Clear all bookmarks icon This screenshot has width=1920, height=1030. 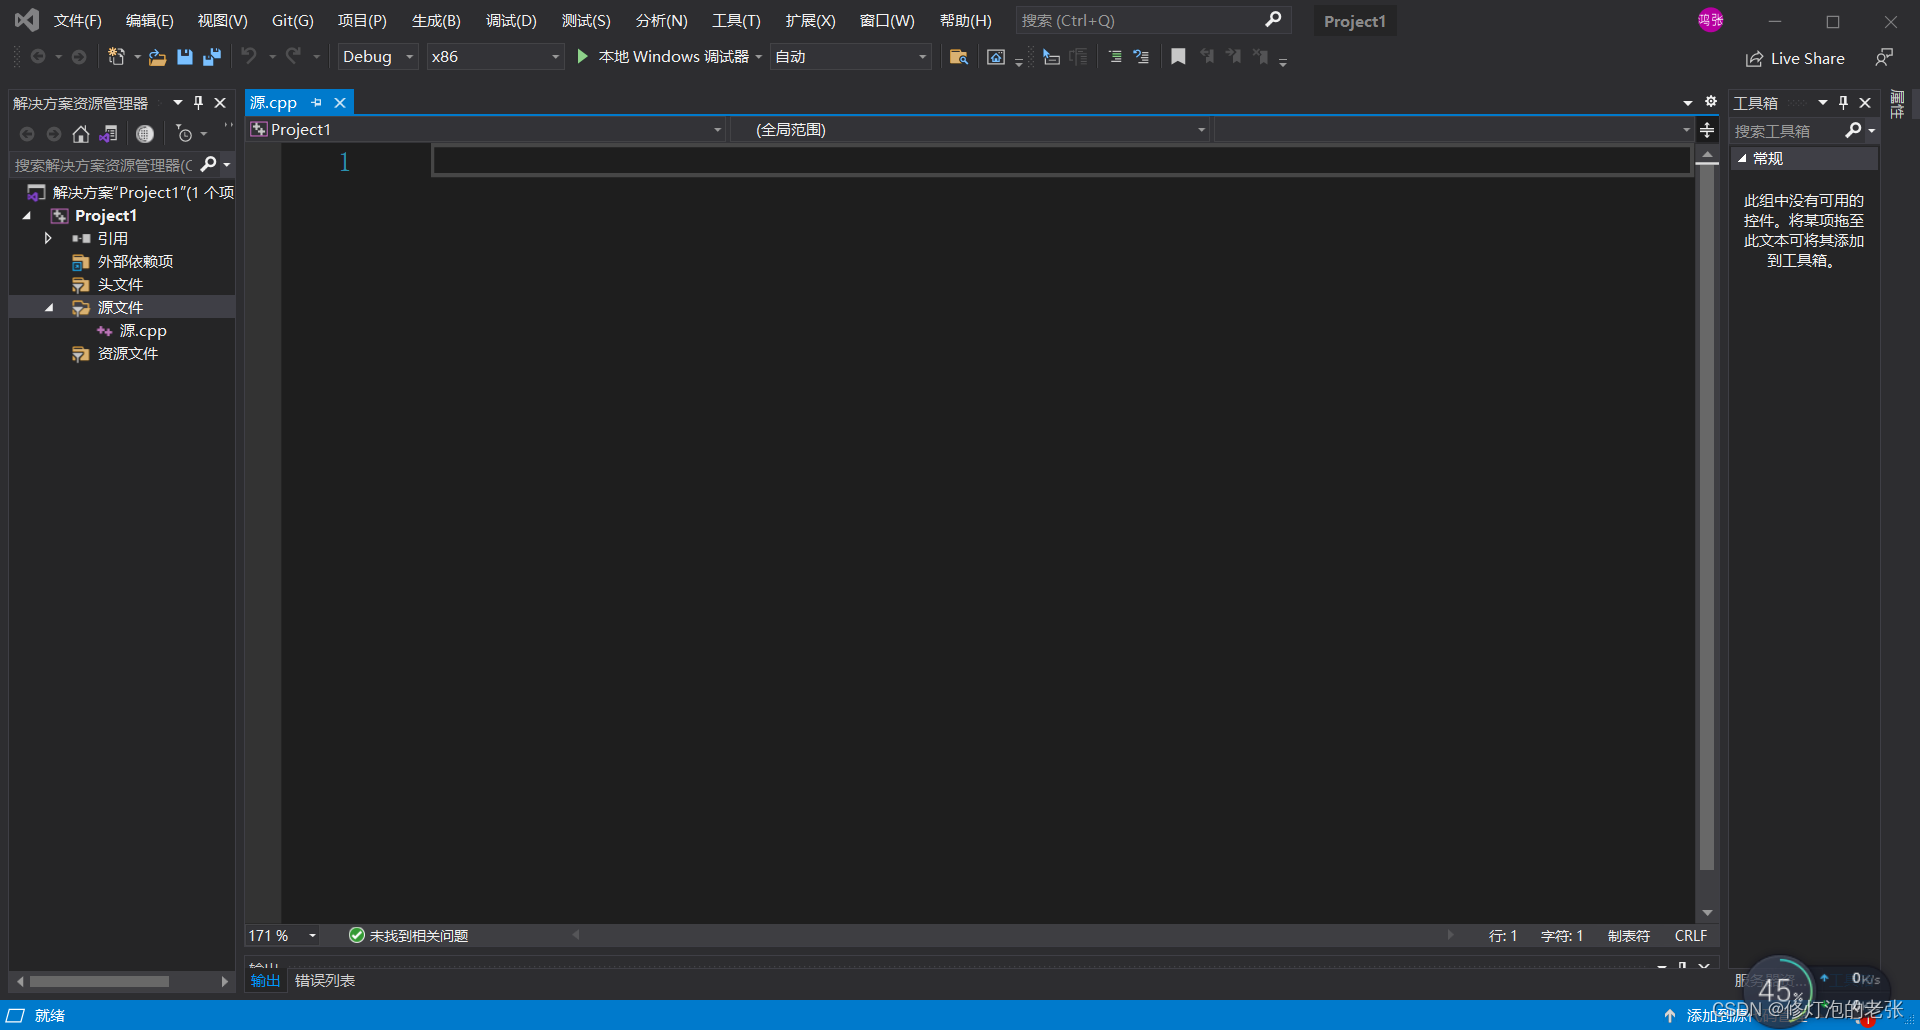(x=1260, y=57)
